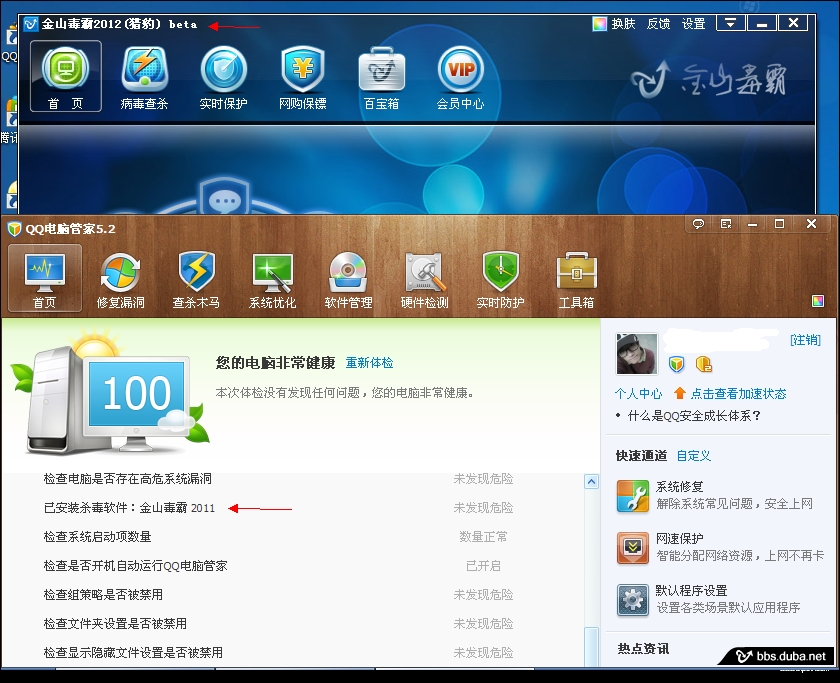Open 修复漏洞 in QQ电脑管家
This screenshot has width=840, height=683.
121,280
